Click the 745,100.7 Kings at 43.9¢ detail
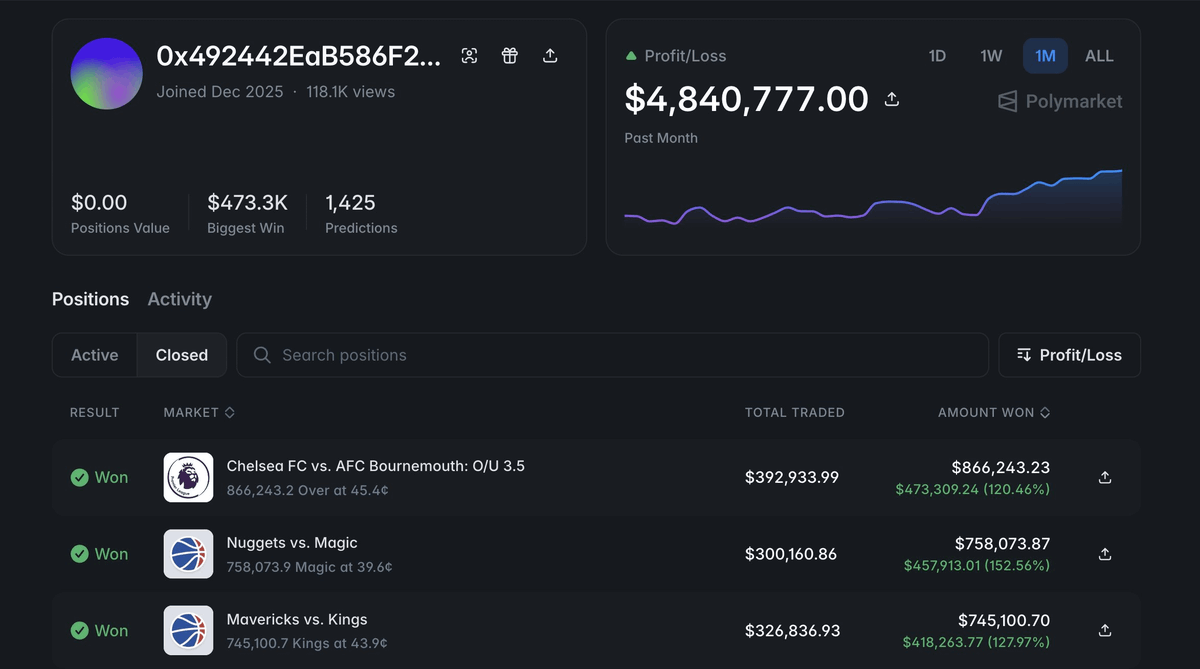This screenshot has height=669, width=1200. (x=307, y=643)
